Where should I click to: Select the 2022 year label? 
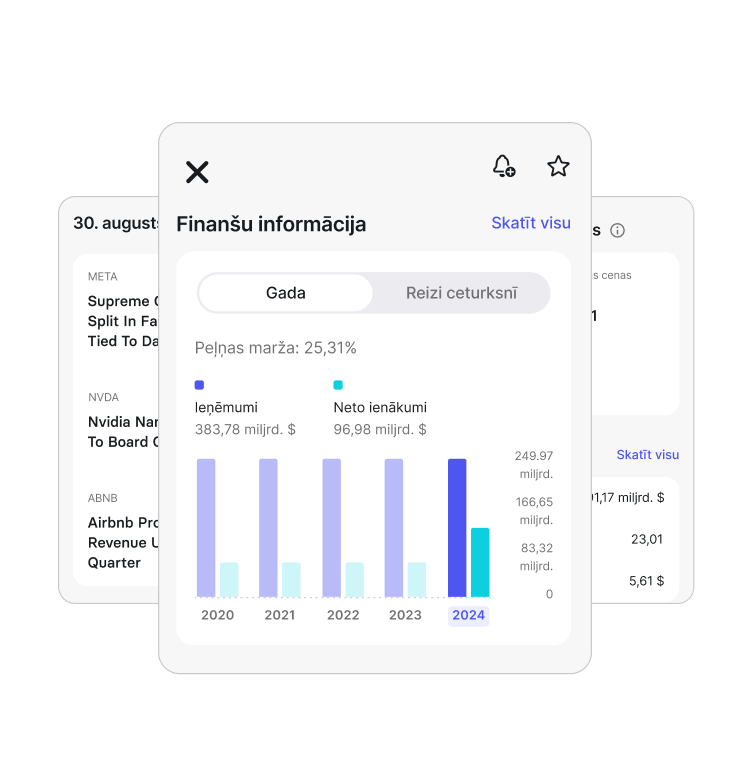(343, 615)
